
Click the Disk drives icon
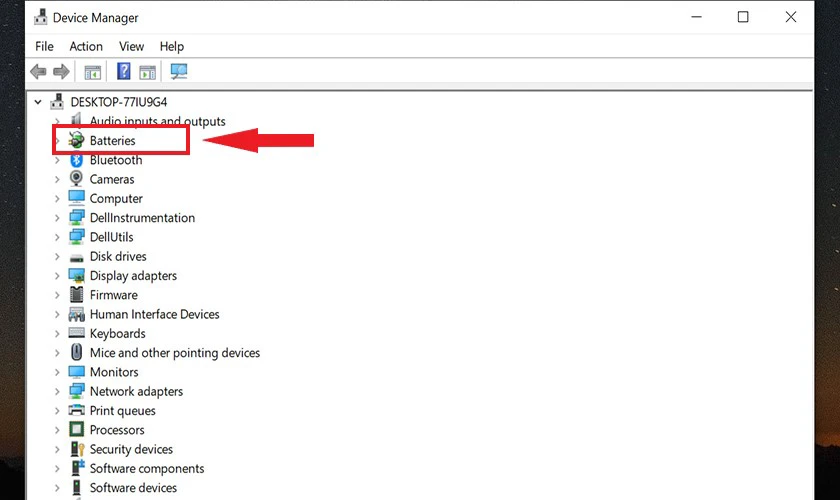pyautogui.click(x=77, y=258)
